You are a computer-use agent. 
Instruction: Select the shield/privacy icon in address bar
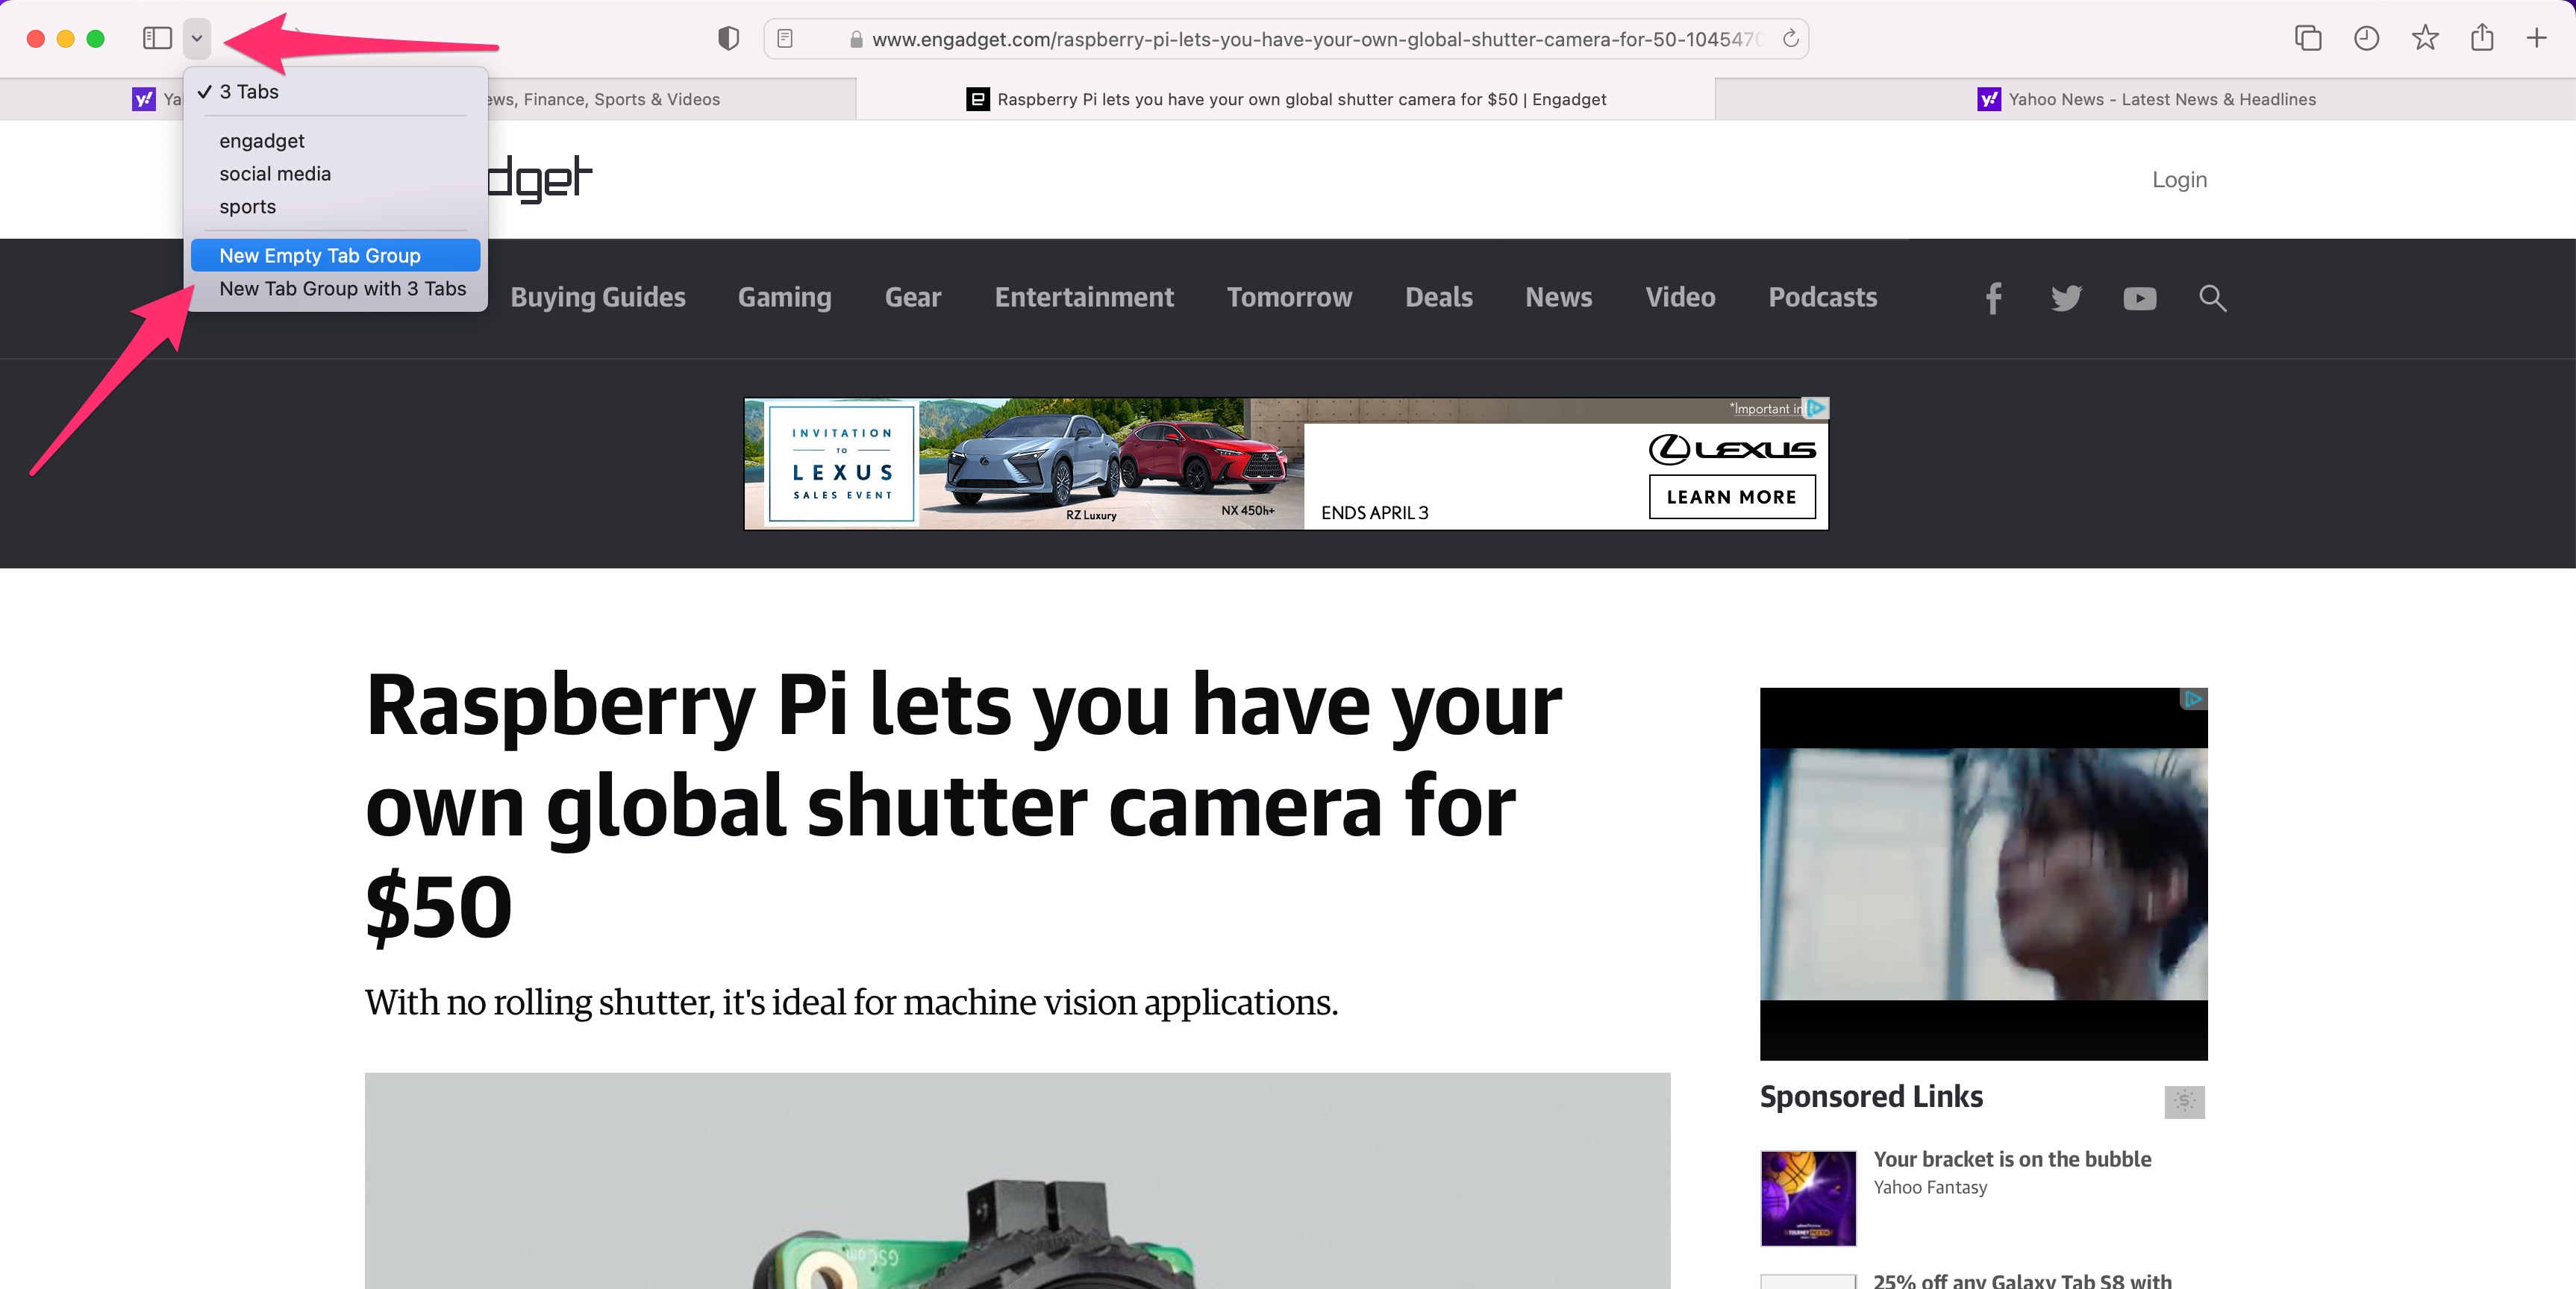point(728,36)
